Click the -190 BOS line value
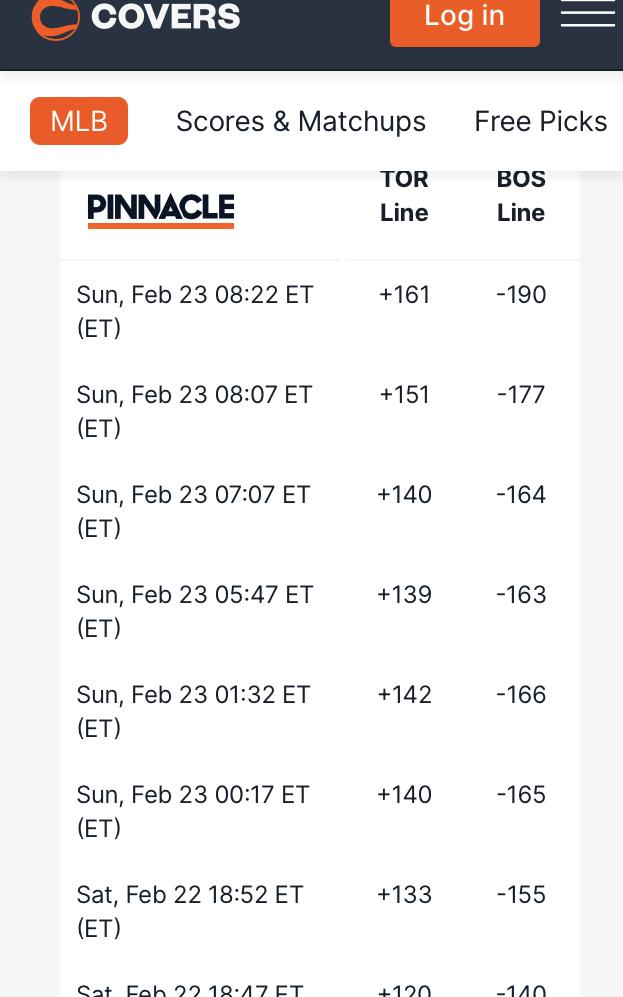The height and width of the screenshot is (997, 623). point(521,295)
